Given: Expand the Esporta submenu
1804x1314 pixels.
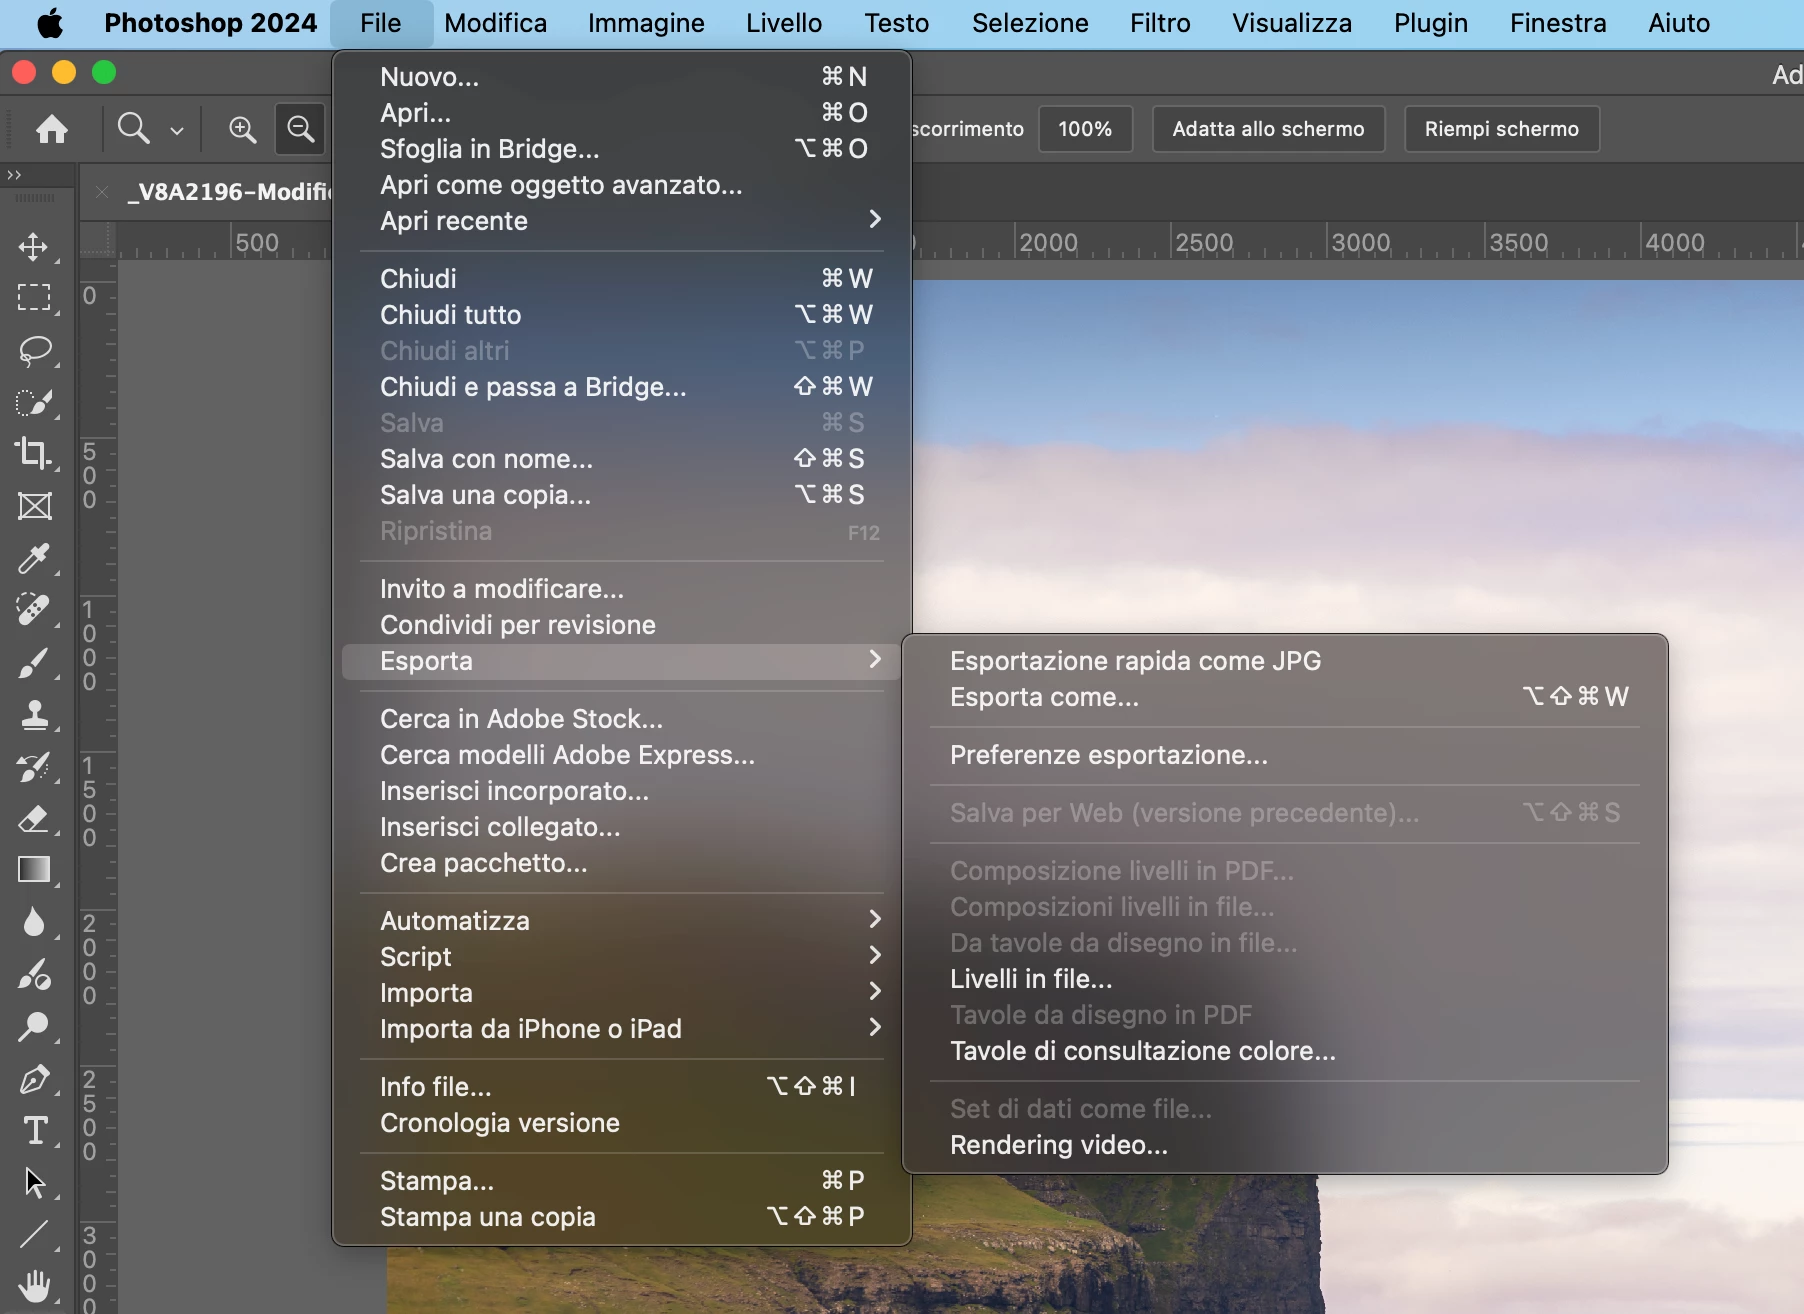Looking at the screenshot, I should [x=621, y=661].
